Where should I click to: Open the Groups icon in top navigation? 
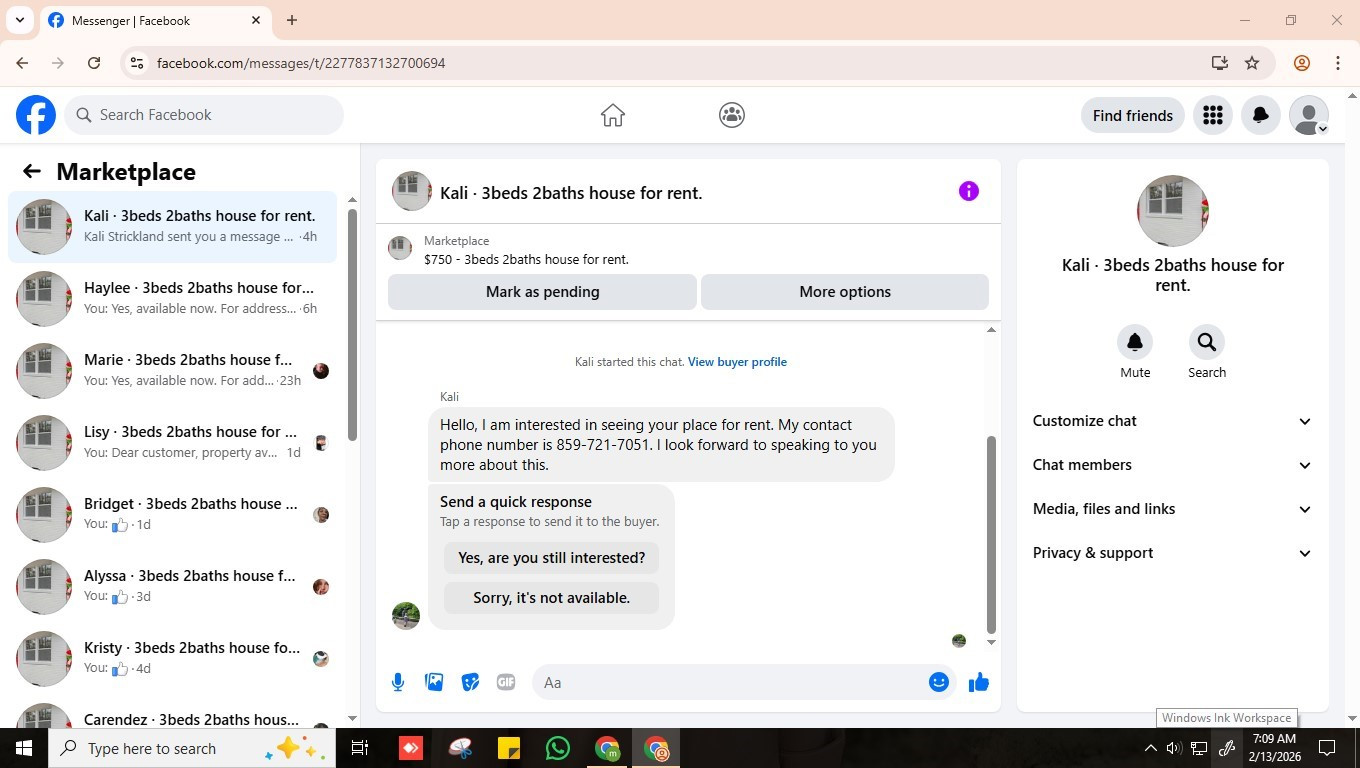tap(732, 115)
